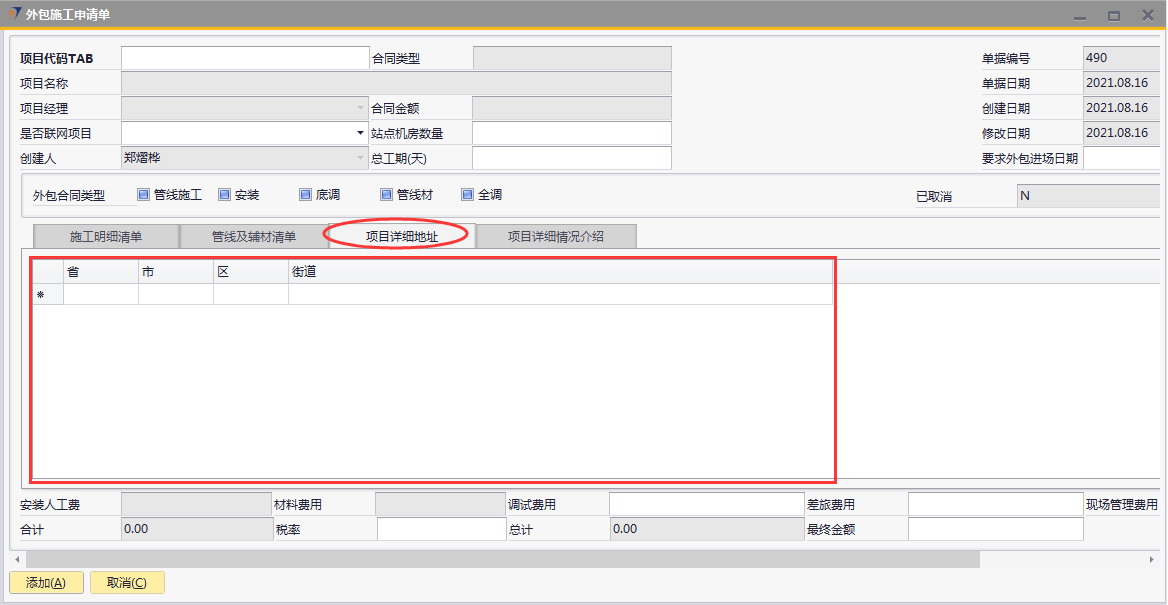Maximize the 外包施工申请单 window
The image size is (1168, 605).
click(1113, 15)
